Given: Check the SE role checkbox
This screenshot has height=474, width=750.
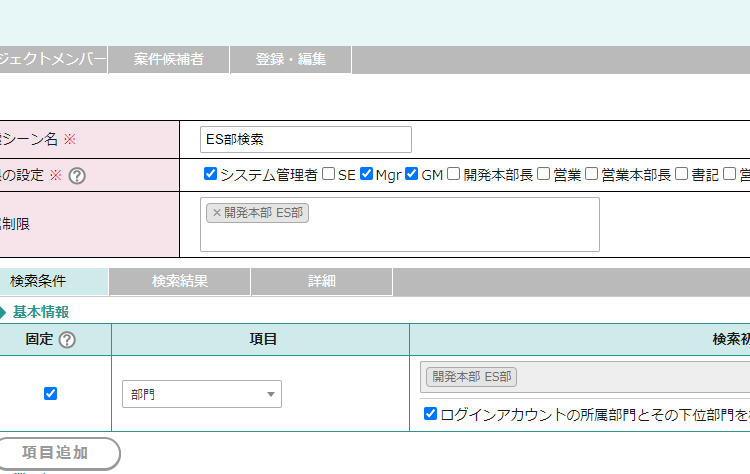Looking at the screenshot, I should click(x=328, y=174).
